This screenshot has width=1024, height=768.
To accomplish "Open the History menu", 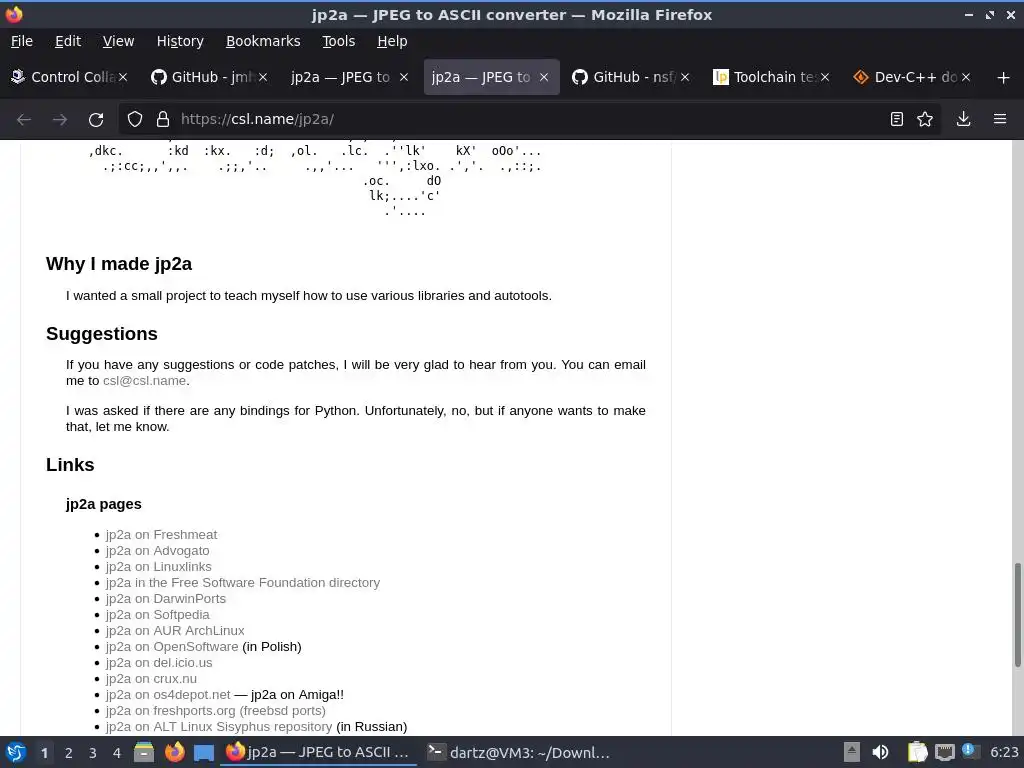I will [180, 41].
